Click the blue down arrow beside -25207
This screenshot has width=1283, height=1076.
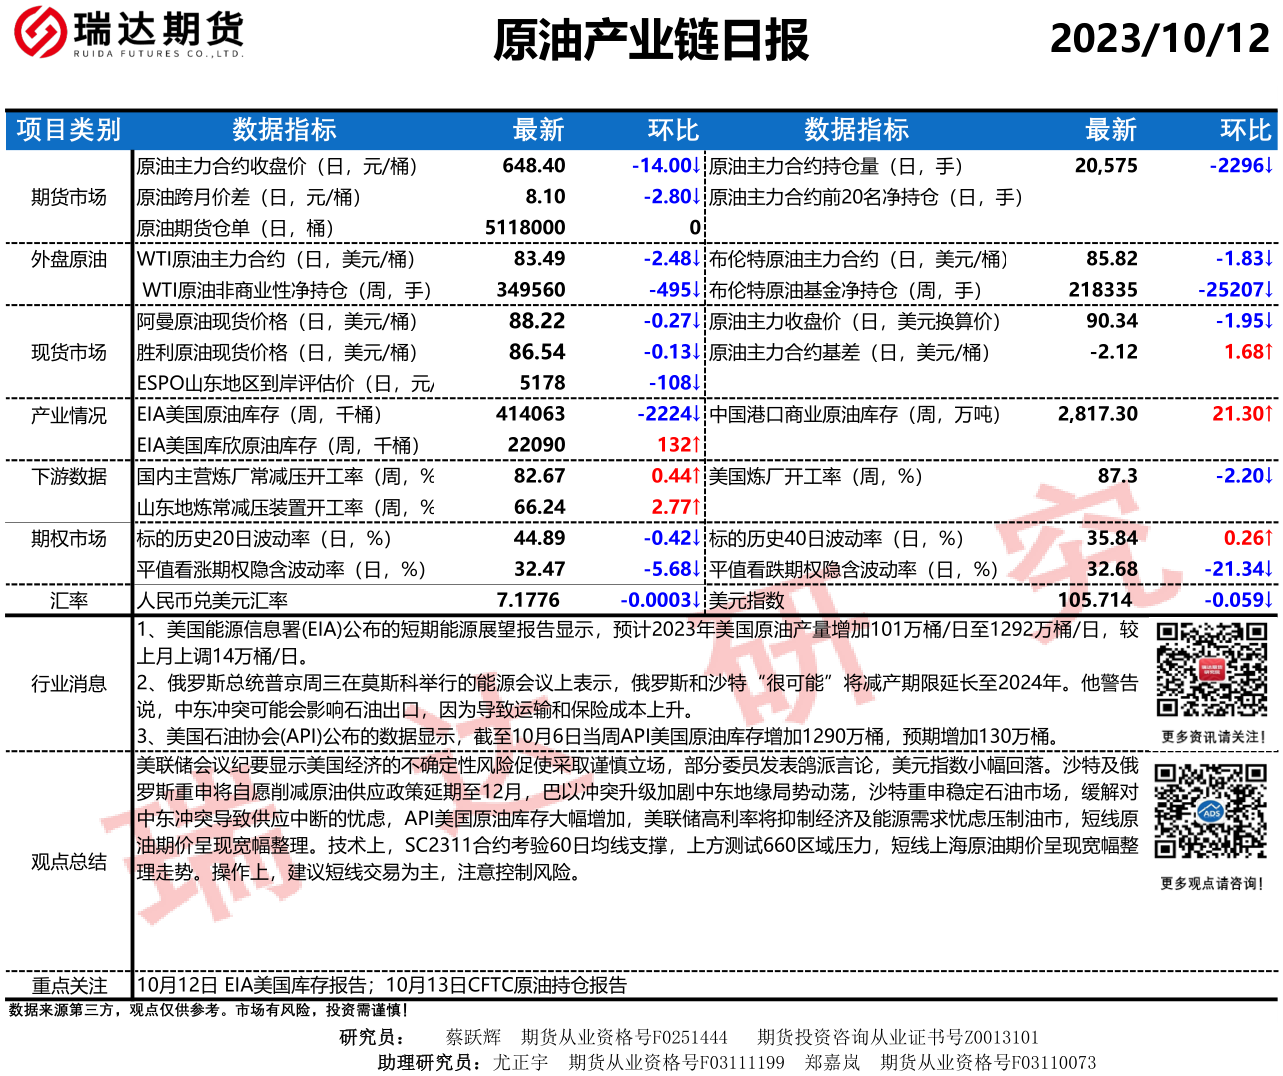[1268, 290]
